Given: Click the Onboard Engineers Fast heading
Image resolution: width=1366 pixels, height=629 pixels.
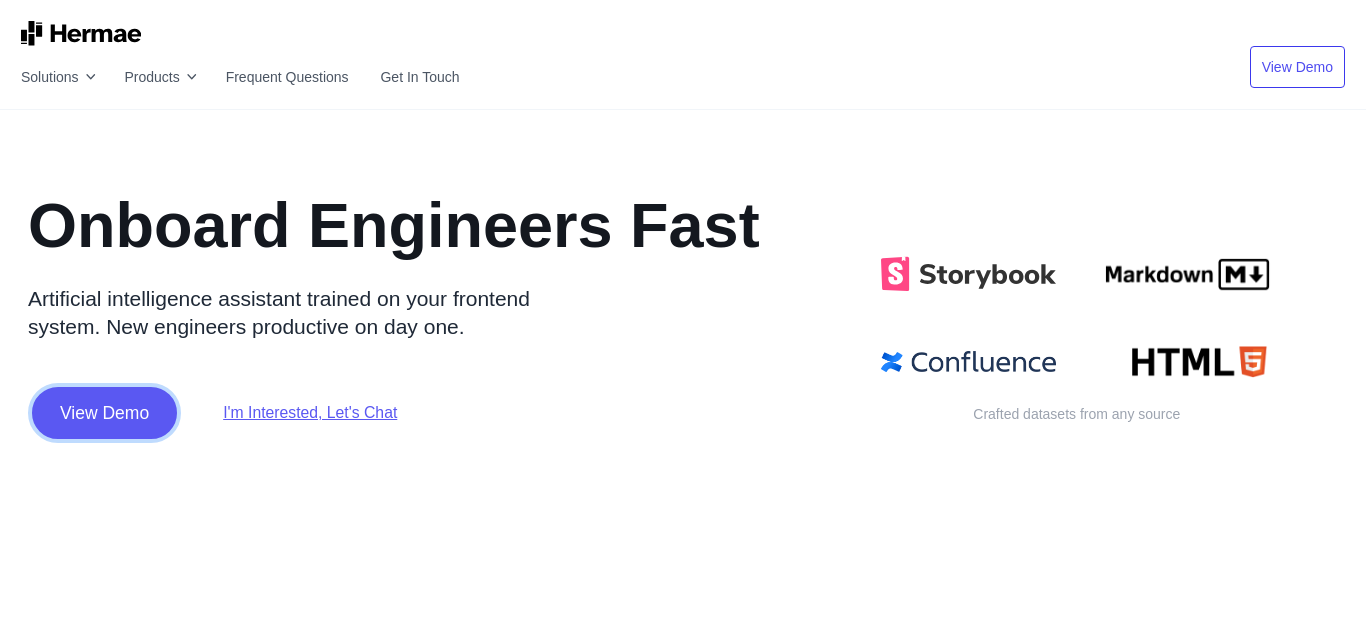Looking at the screenshot, I should (394, 225).
